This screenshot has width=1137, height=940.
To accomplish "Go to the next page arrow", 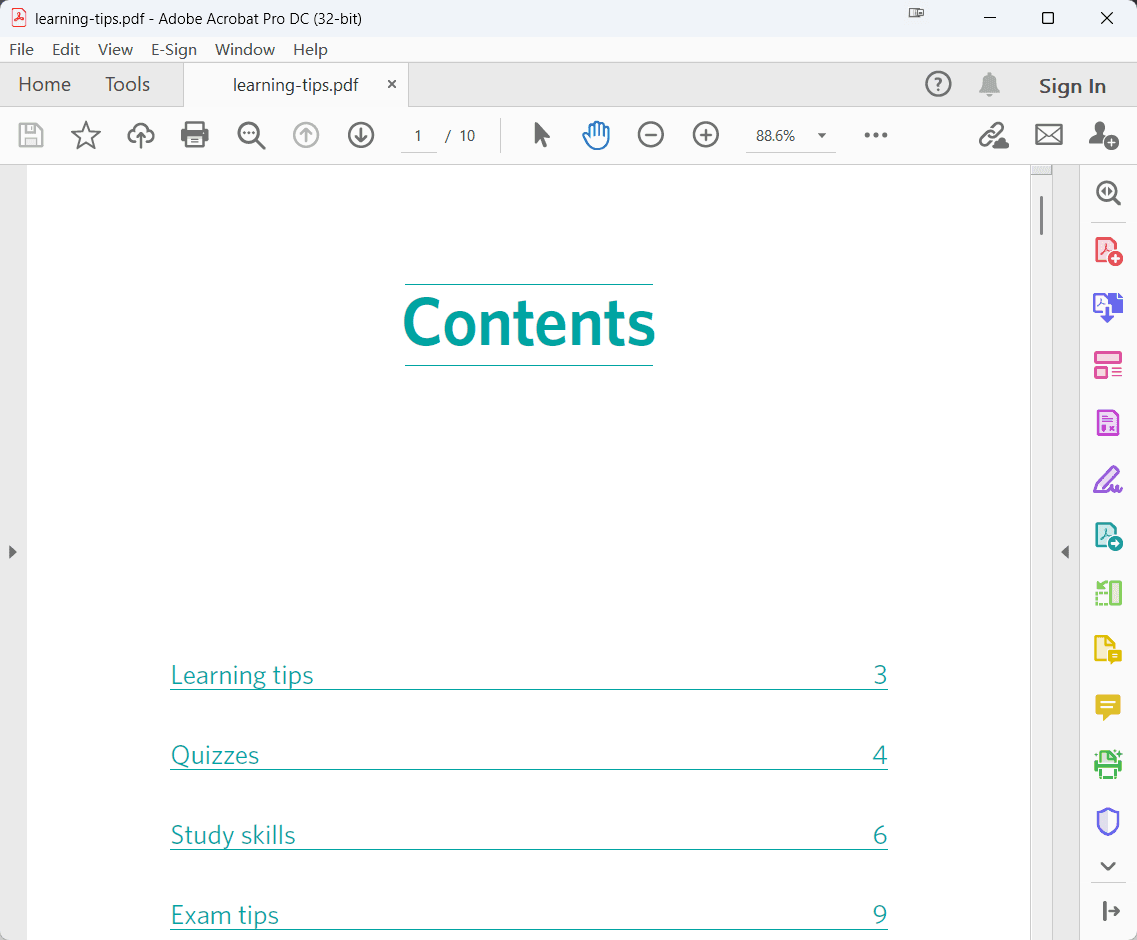I will pos(360,135).
